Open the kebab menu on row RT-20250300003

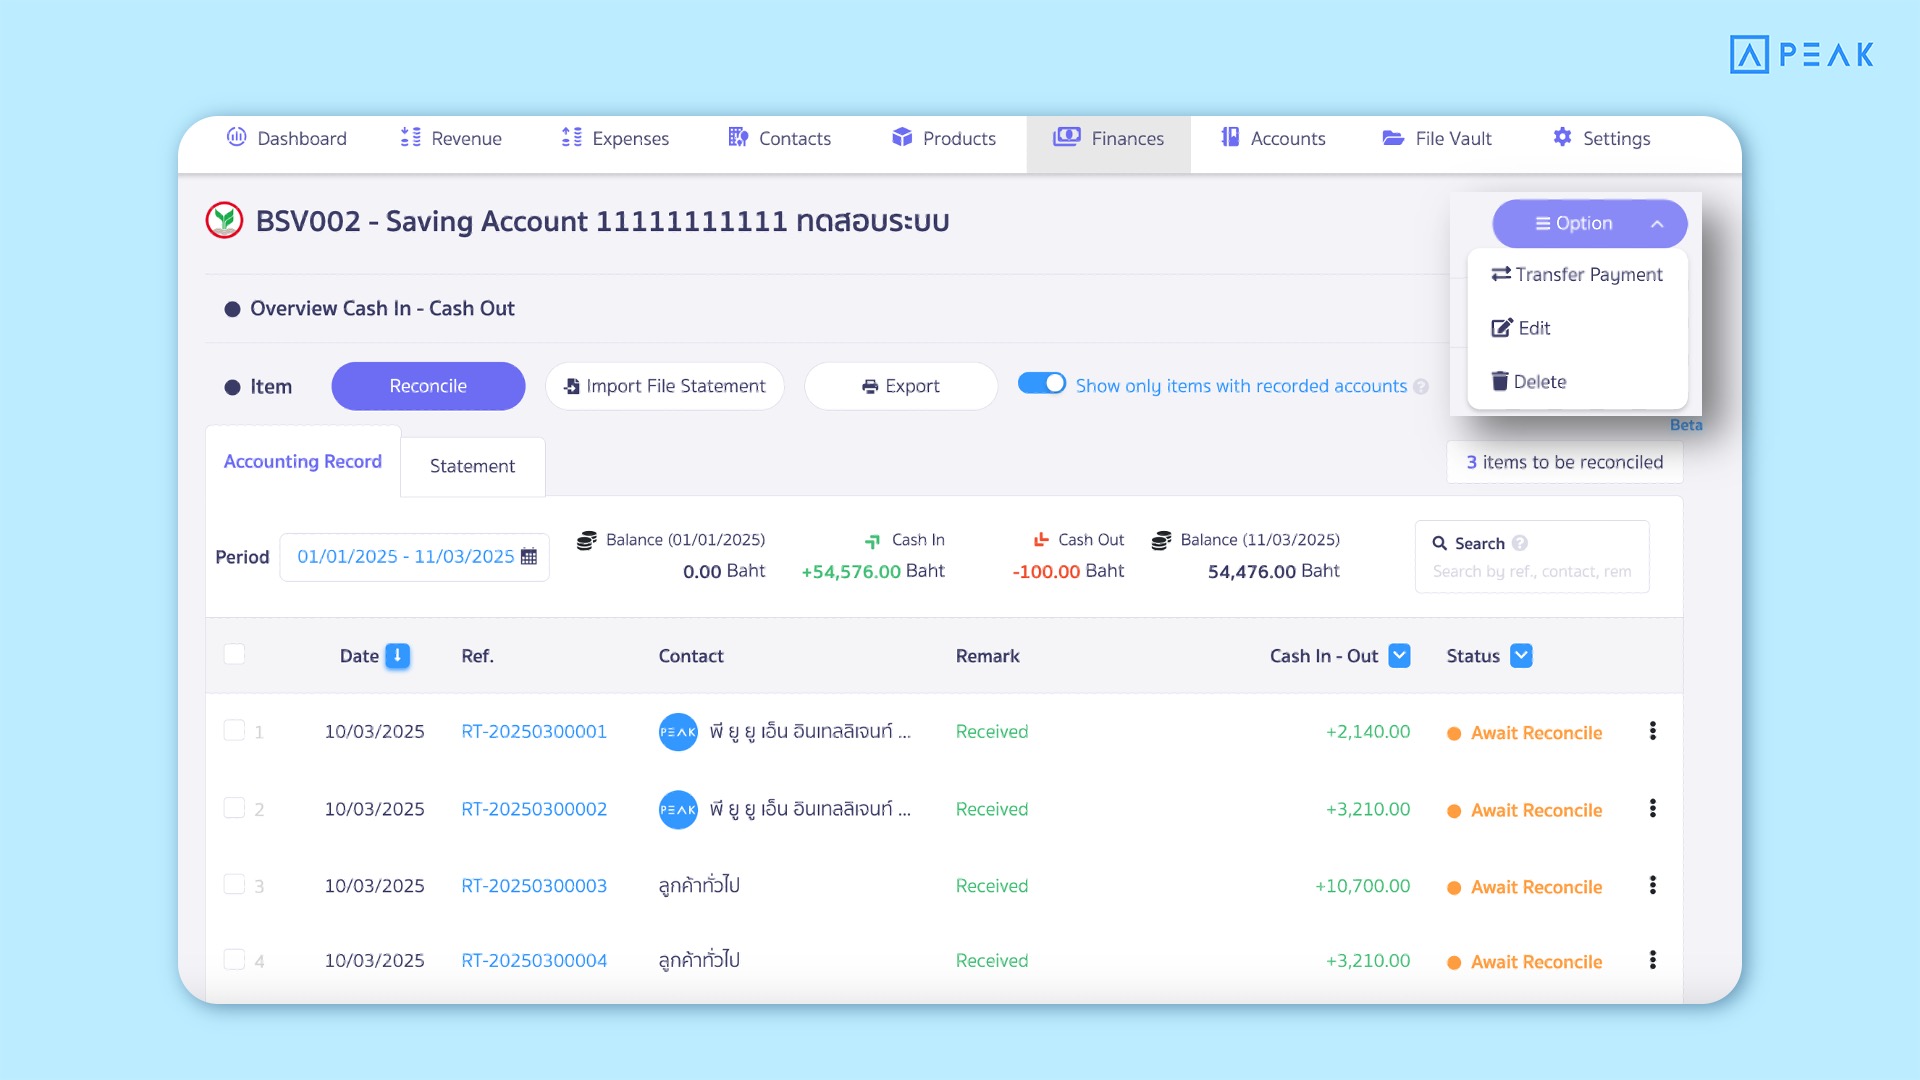1652,885
